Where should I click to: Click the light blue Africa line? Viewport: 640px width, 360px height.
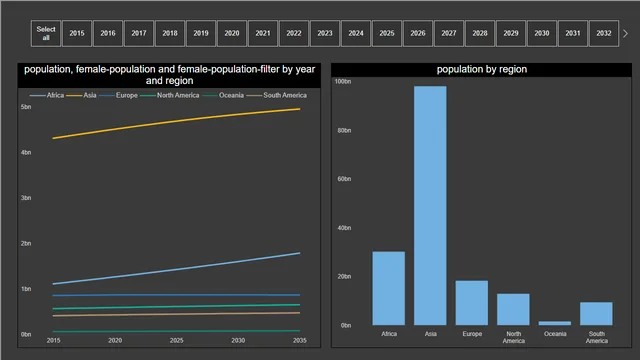[x=176, y=269]
